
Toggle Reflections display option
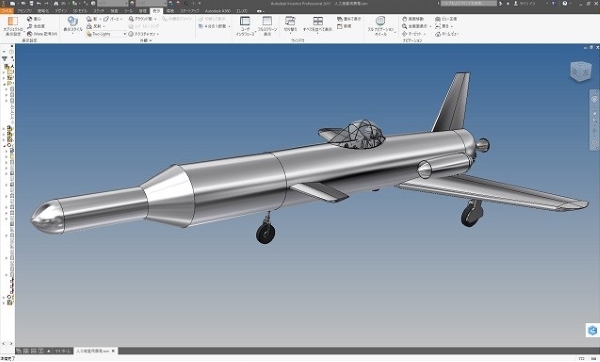pos(95,26)
